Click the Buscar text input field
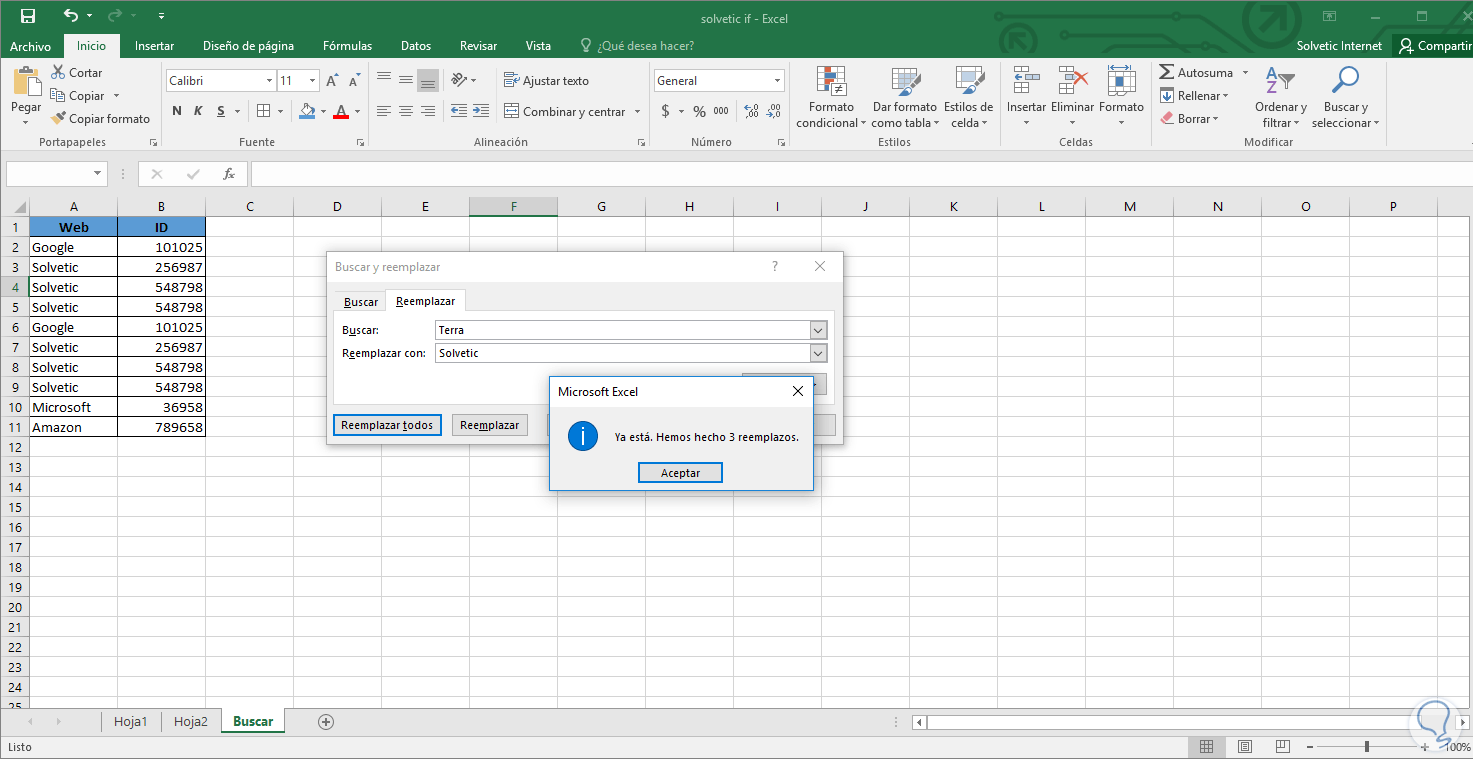Viewport: 1473px width, 759px height. (622, 330)
